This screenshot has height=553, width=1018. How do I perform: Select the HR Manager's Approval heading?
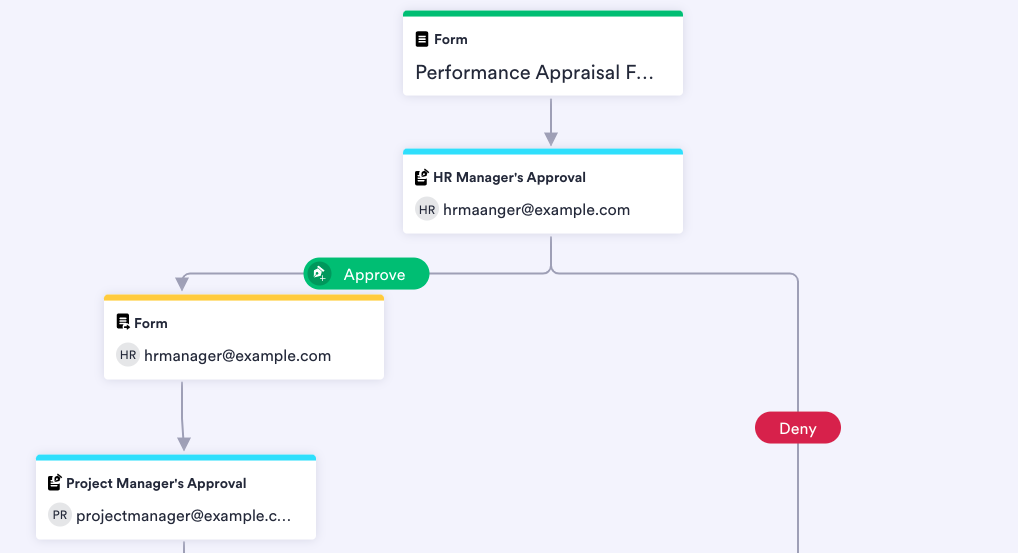point(510,178)
